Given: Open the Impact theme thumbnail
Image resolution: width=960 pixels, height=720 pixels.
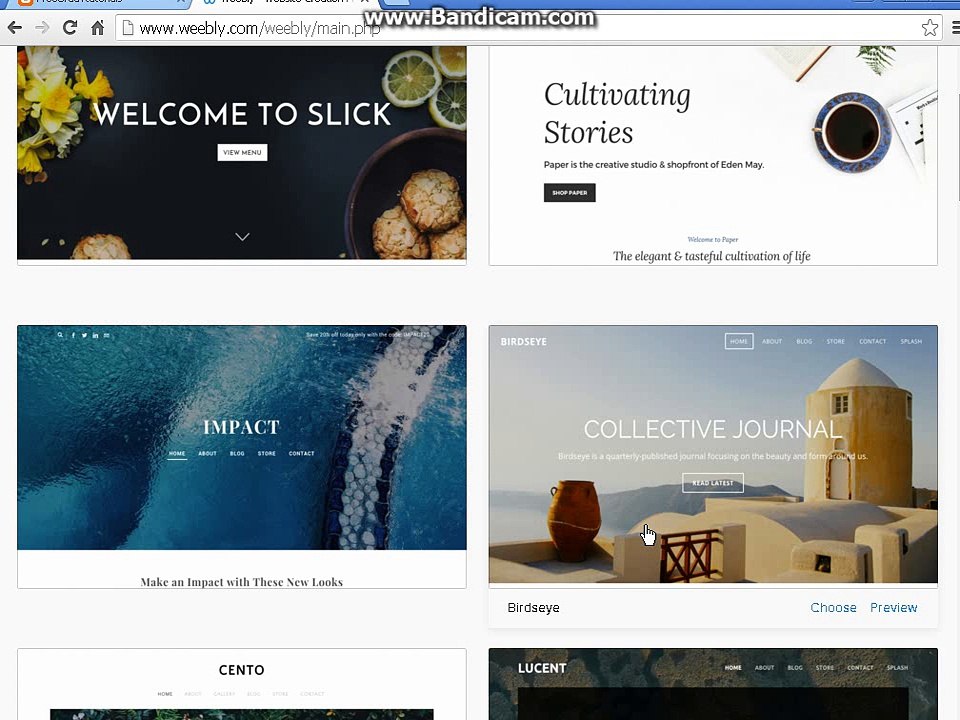Looking at the screenshot, I should tap(242, 457).
